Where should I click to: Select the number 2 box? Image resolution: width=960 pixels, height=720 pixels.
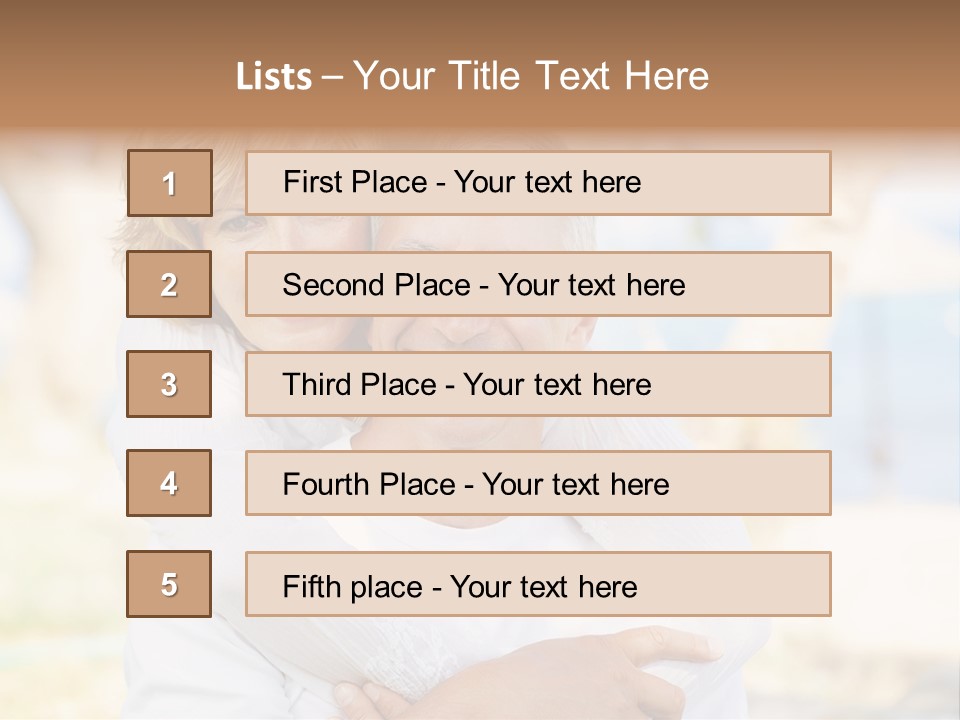(169, 284)
